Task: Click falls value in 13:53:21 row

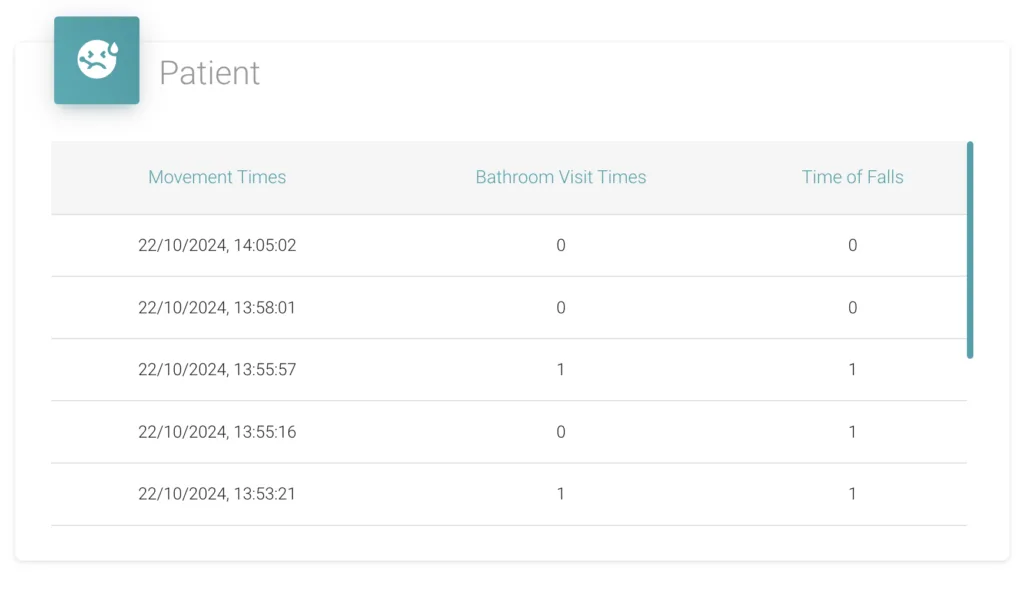Action: pyautogui.click(x=852, y=494)
